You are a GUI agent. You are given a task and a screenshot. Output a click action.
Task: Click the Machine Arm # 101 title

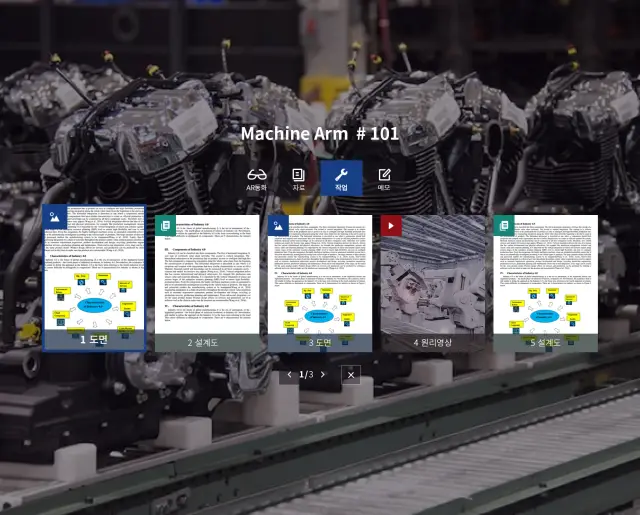pyautogui.click(x=320, y=134)
